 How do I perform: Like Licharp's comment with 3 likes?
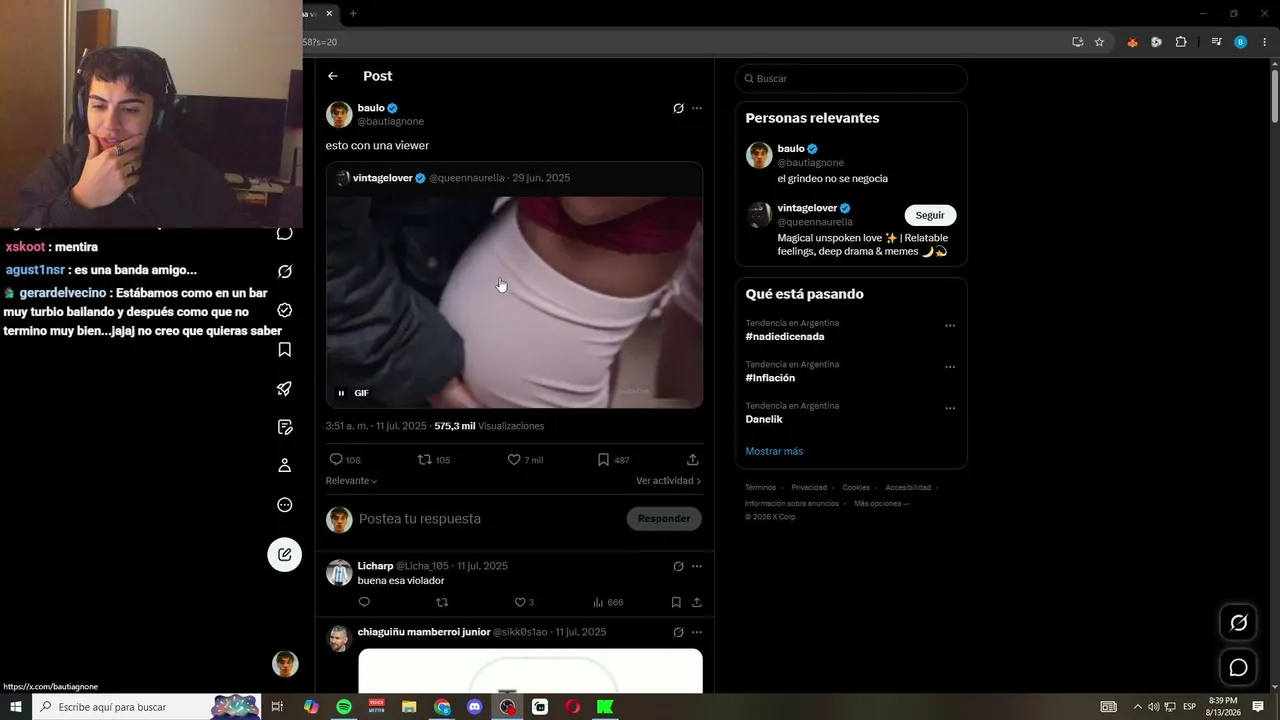(x=520, y=602)
